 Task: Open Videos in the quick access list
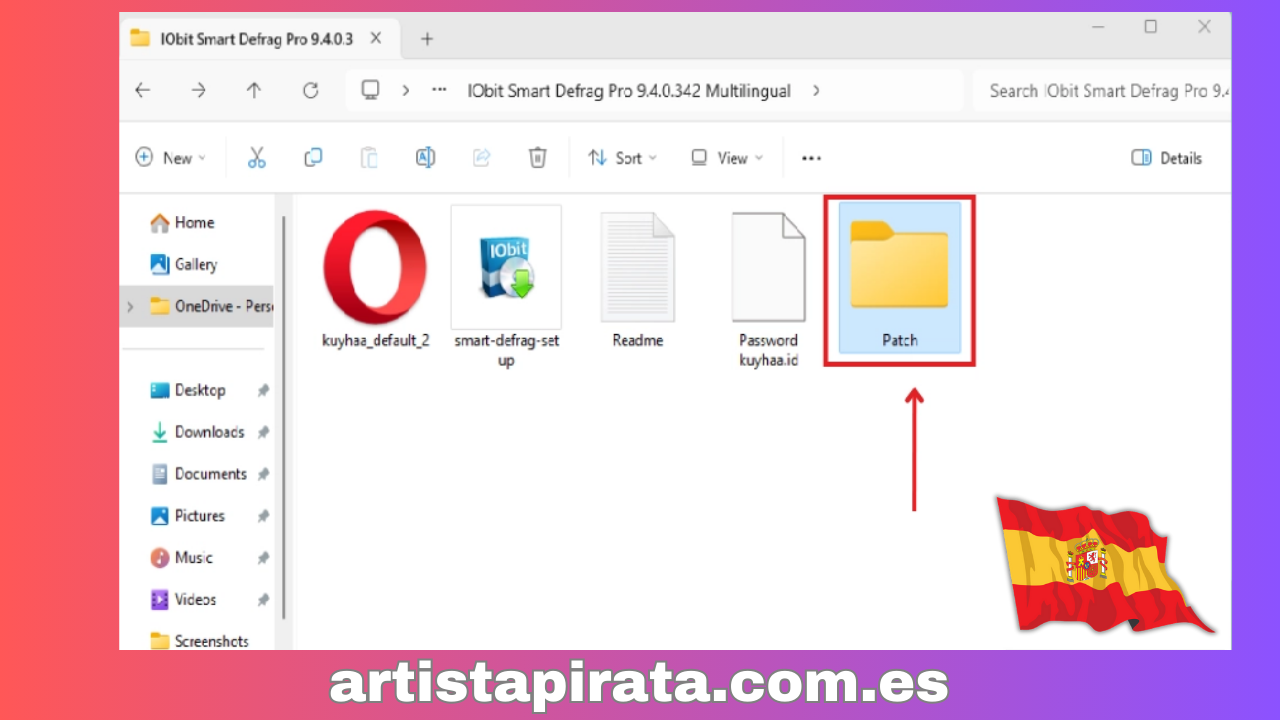[x=183, y=600]
